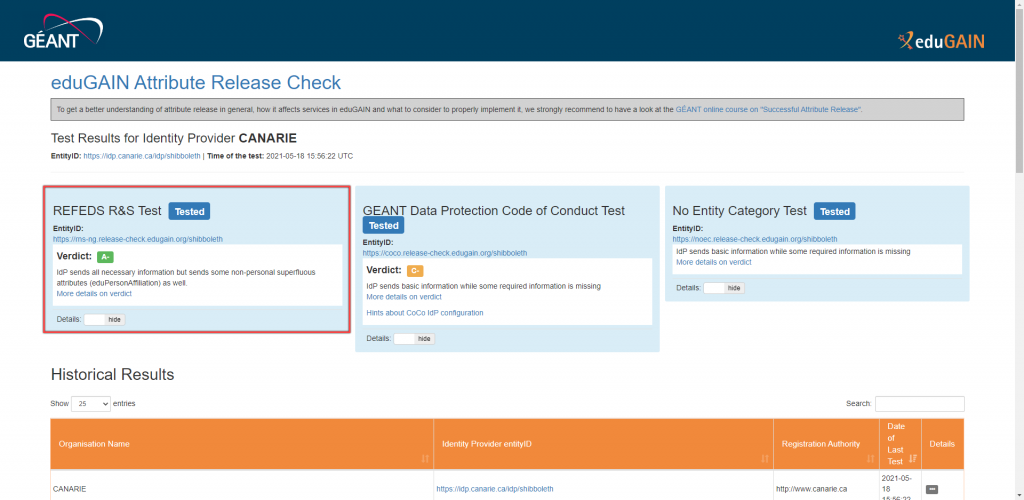Open the Show entries count dropdown
The height and width of the screenshot is (500, 1024).
click(90, 404)
